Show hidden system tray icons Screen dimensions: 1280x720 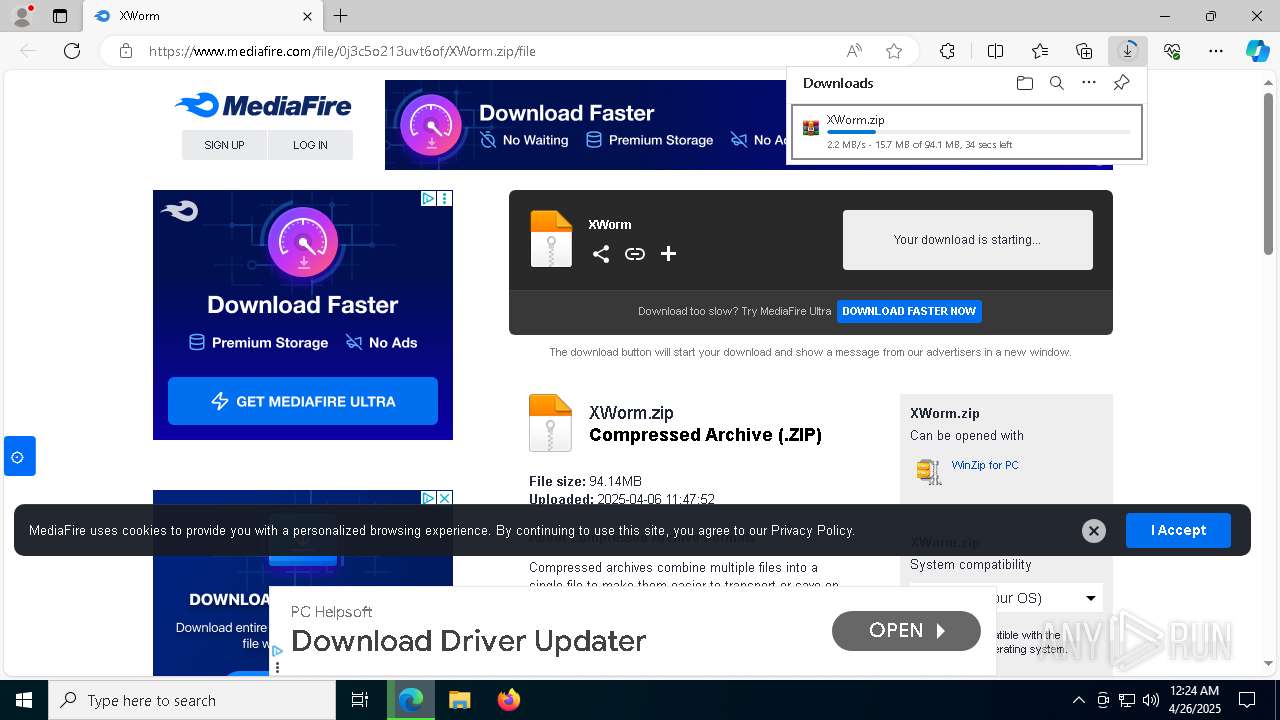tap(1078, 700)
